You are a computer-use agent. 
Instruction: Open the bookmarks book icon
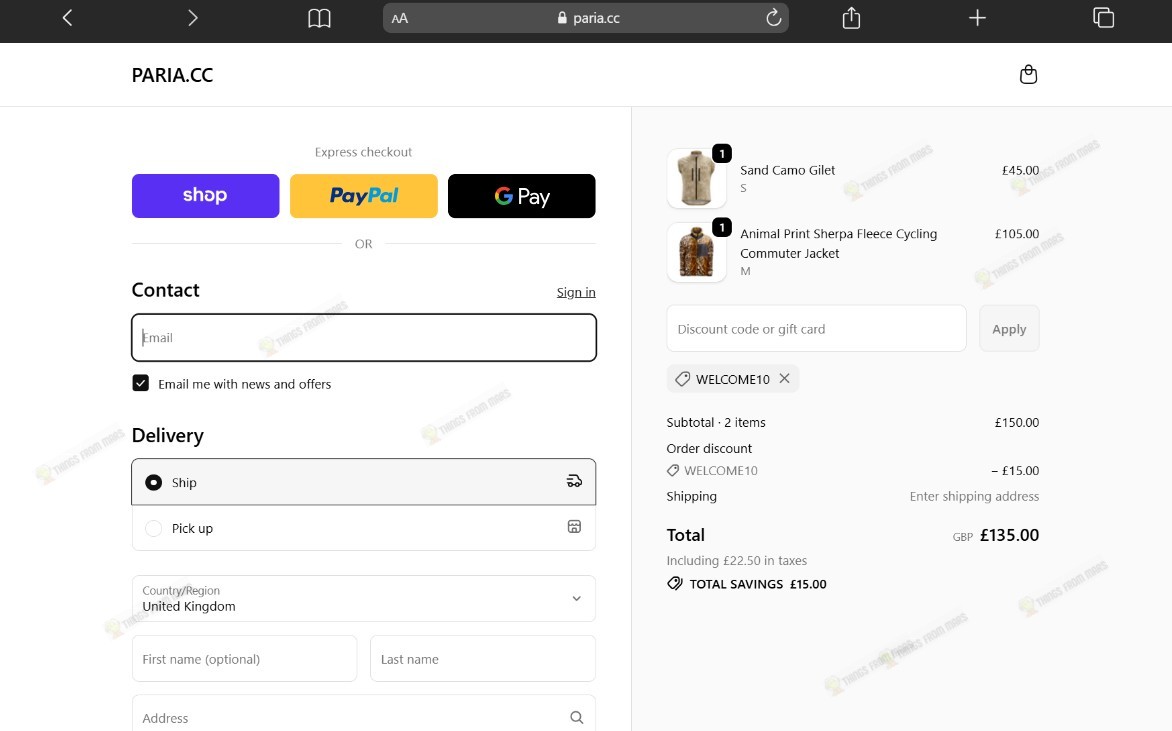coord(319,18)
